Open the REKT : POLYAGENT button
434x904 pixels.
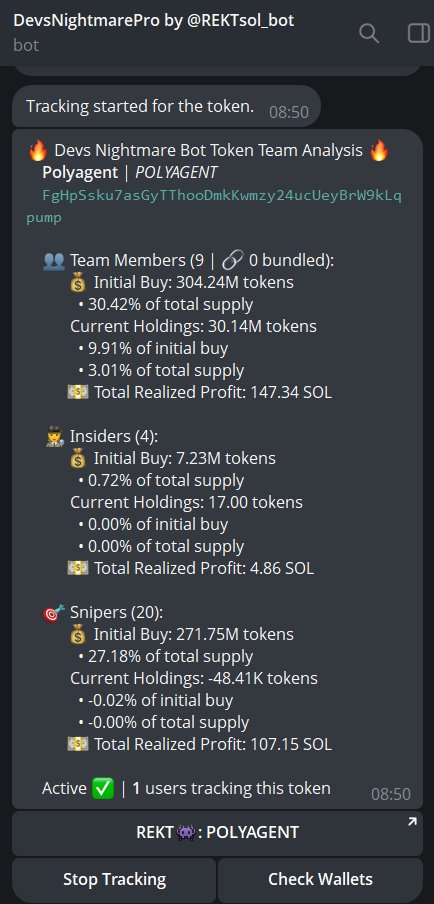(217, 833)
